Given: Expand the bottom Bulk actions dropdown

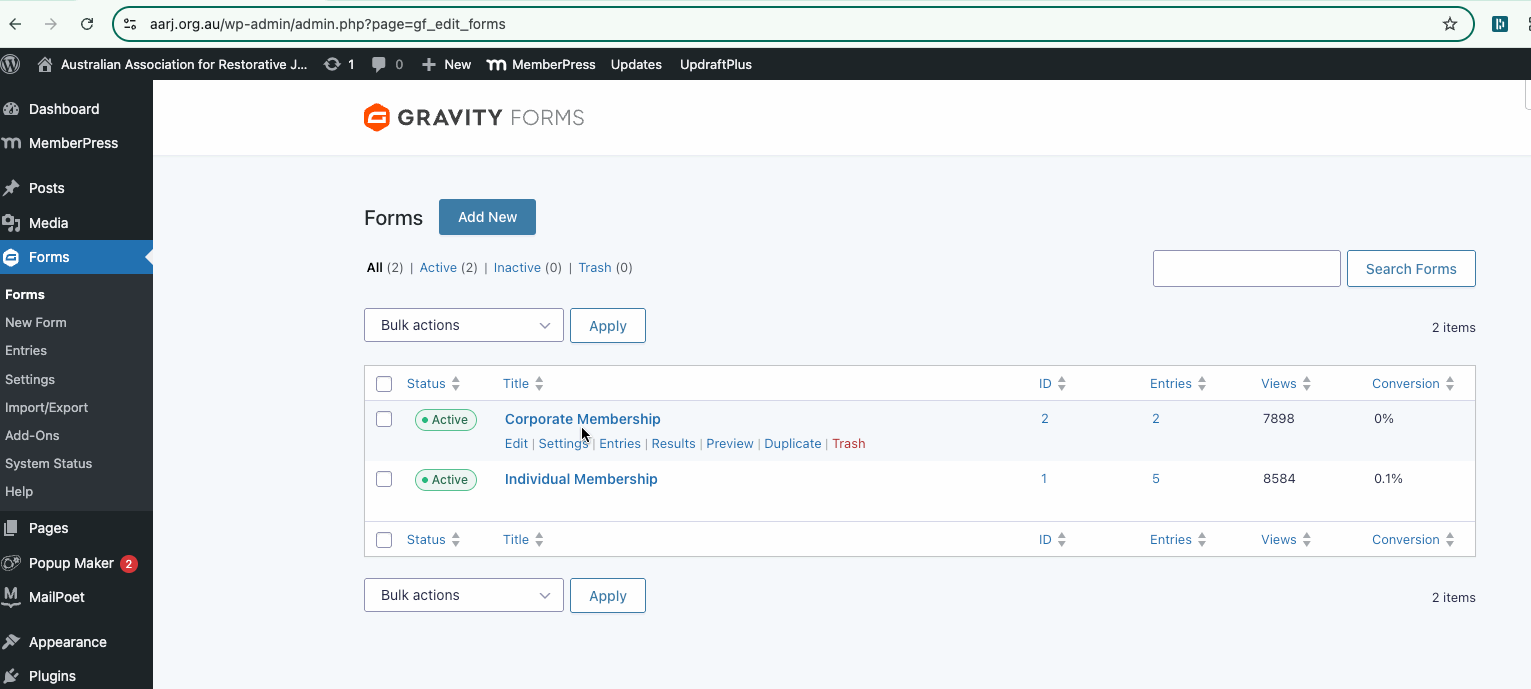Looking at the screenshot, I should 464,595.
